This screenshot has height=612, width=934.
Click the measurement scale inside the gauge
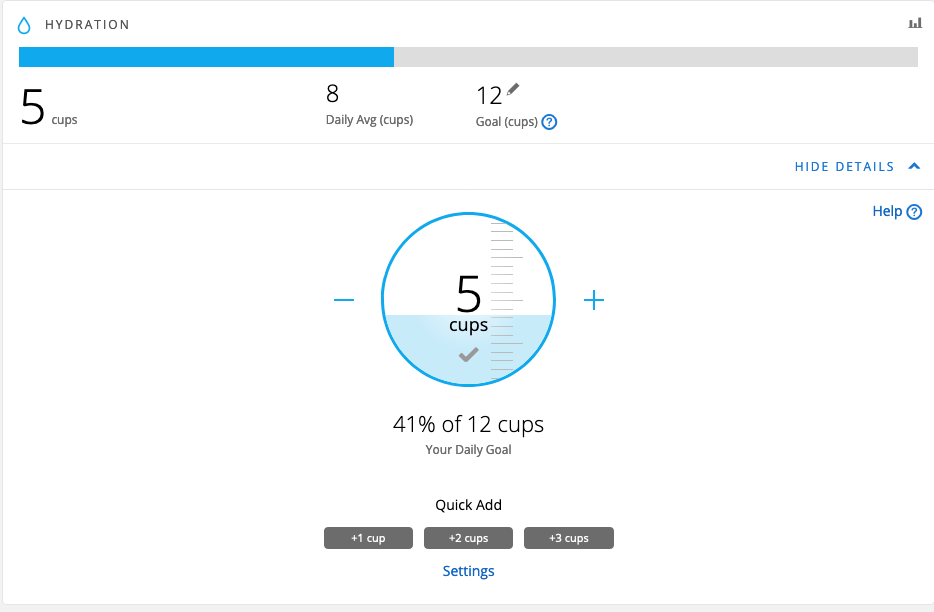pyautogui.click(x=502, y=300)
